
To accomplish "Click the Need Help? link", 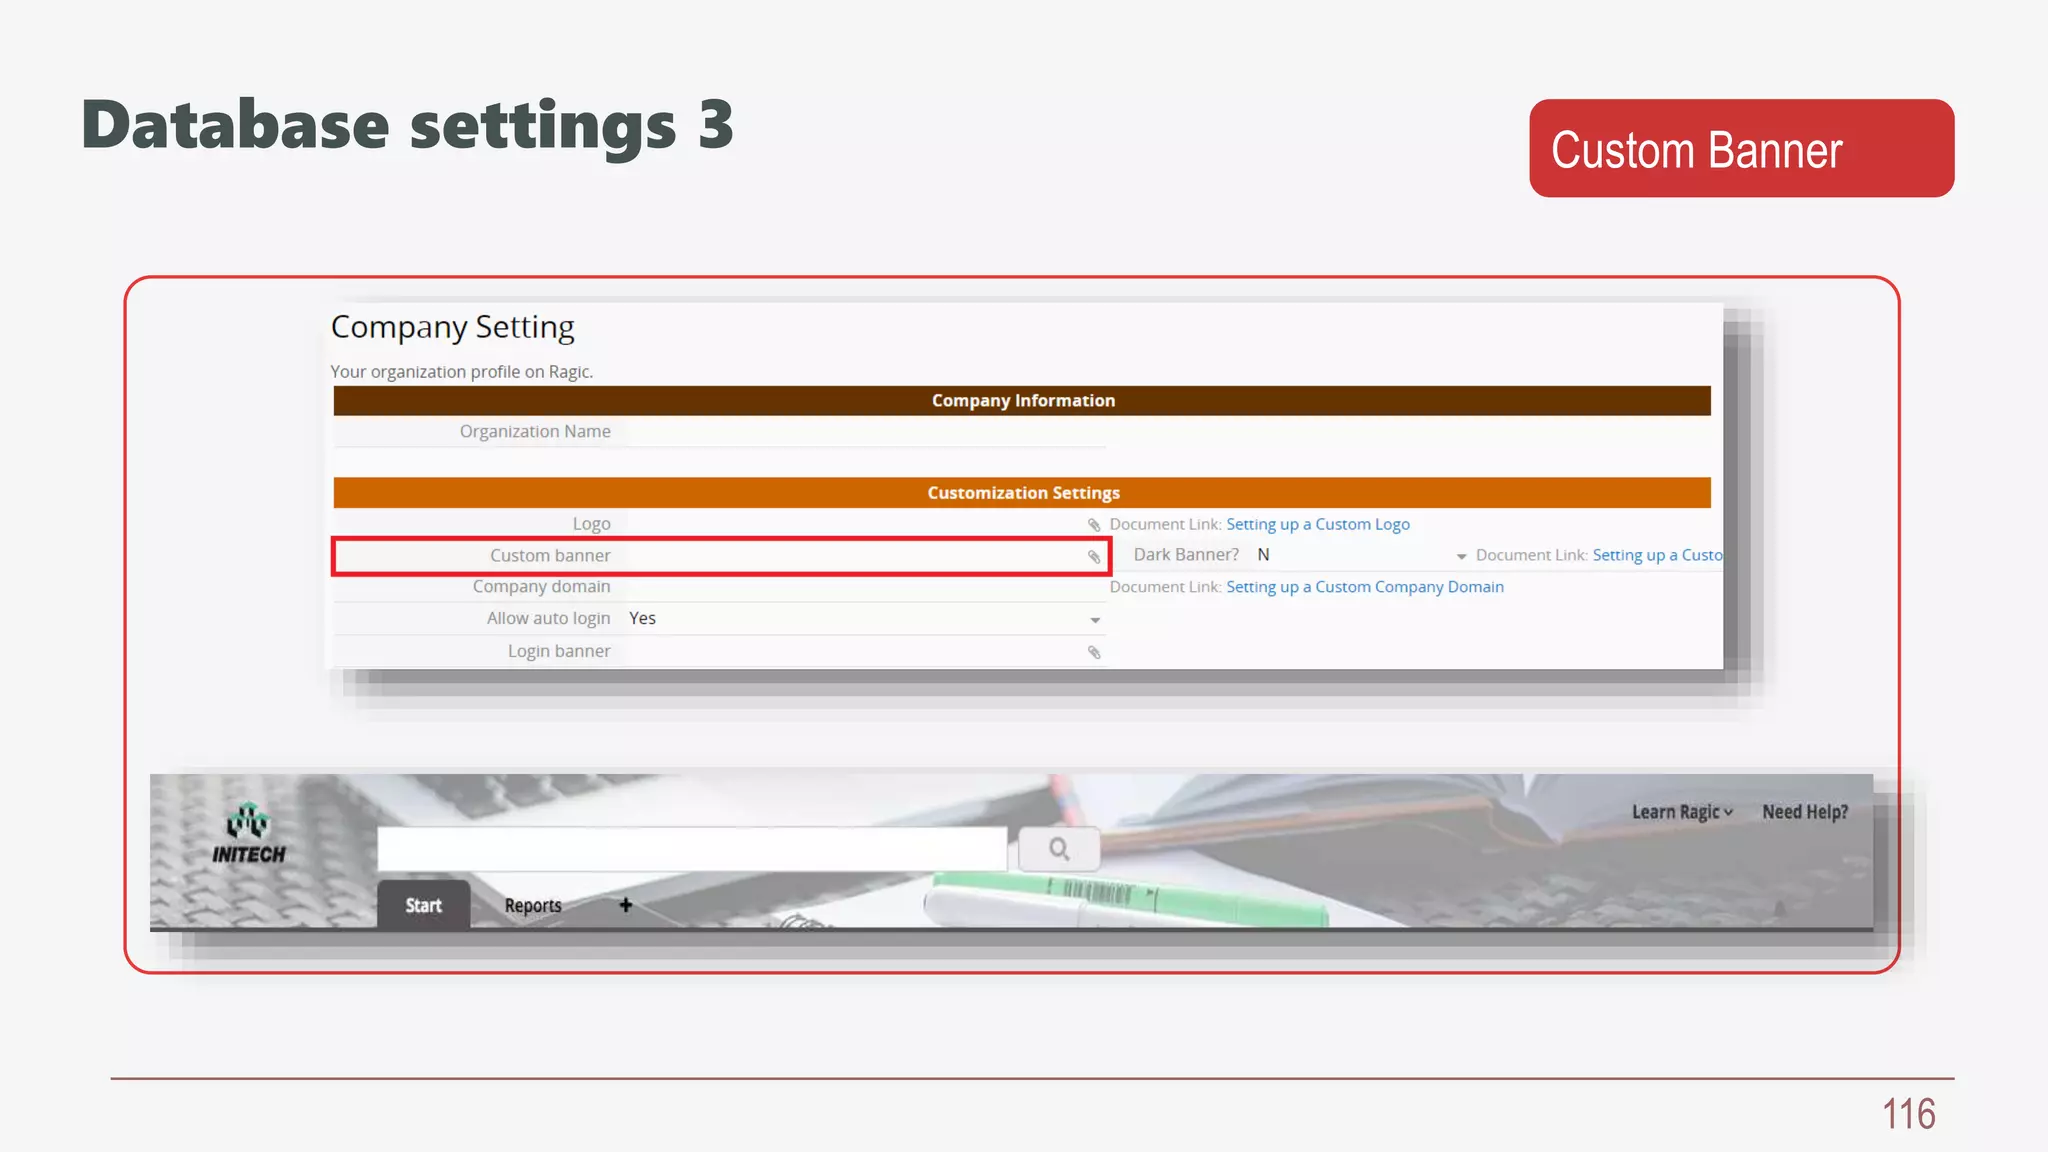I will pyautogui.click(x=1805, y=812).
